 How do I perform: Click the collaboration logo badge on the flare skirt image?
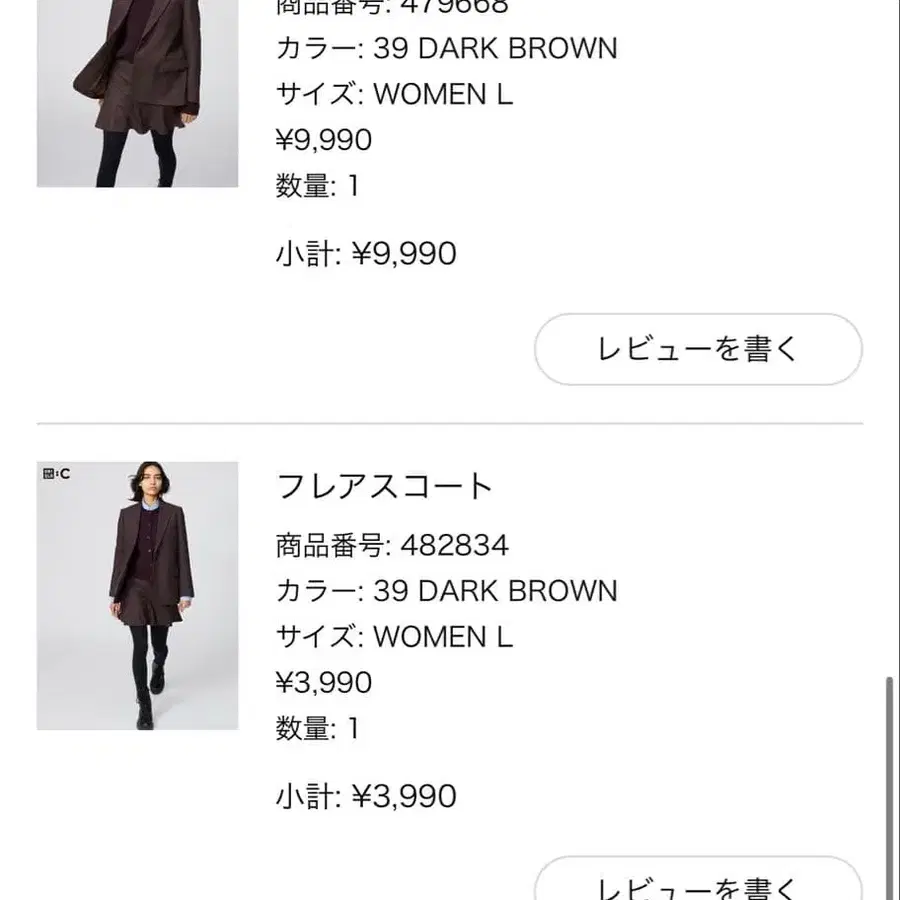click(56, 474)
